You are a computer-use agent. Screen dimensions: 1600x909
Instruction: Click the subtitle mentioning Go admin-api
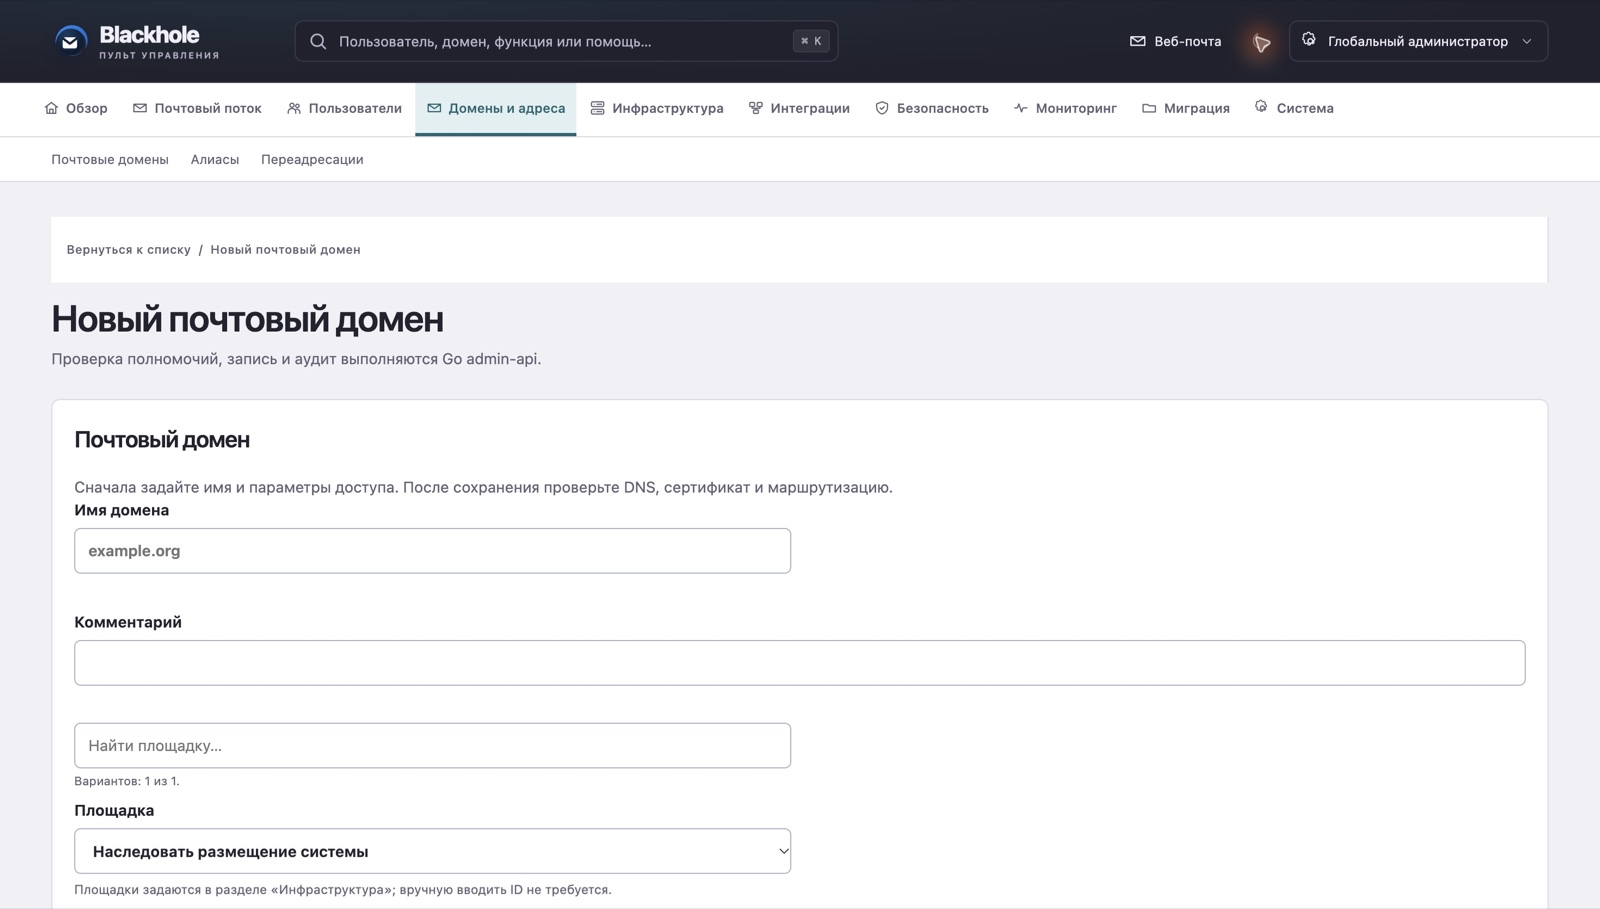pyautogui.click(x=296, y=359)
